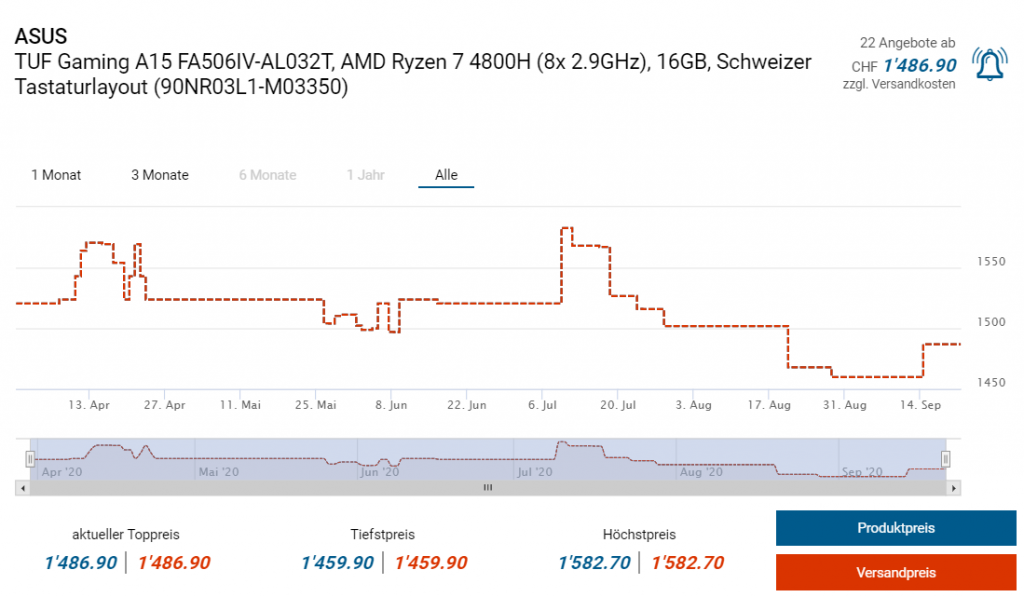Choose the 1 Jahr time range
Screen dimensions: 1024x597
[x=365, y=175]
